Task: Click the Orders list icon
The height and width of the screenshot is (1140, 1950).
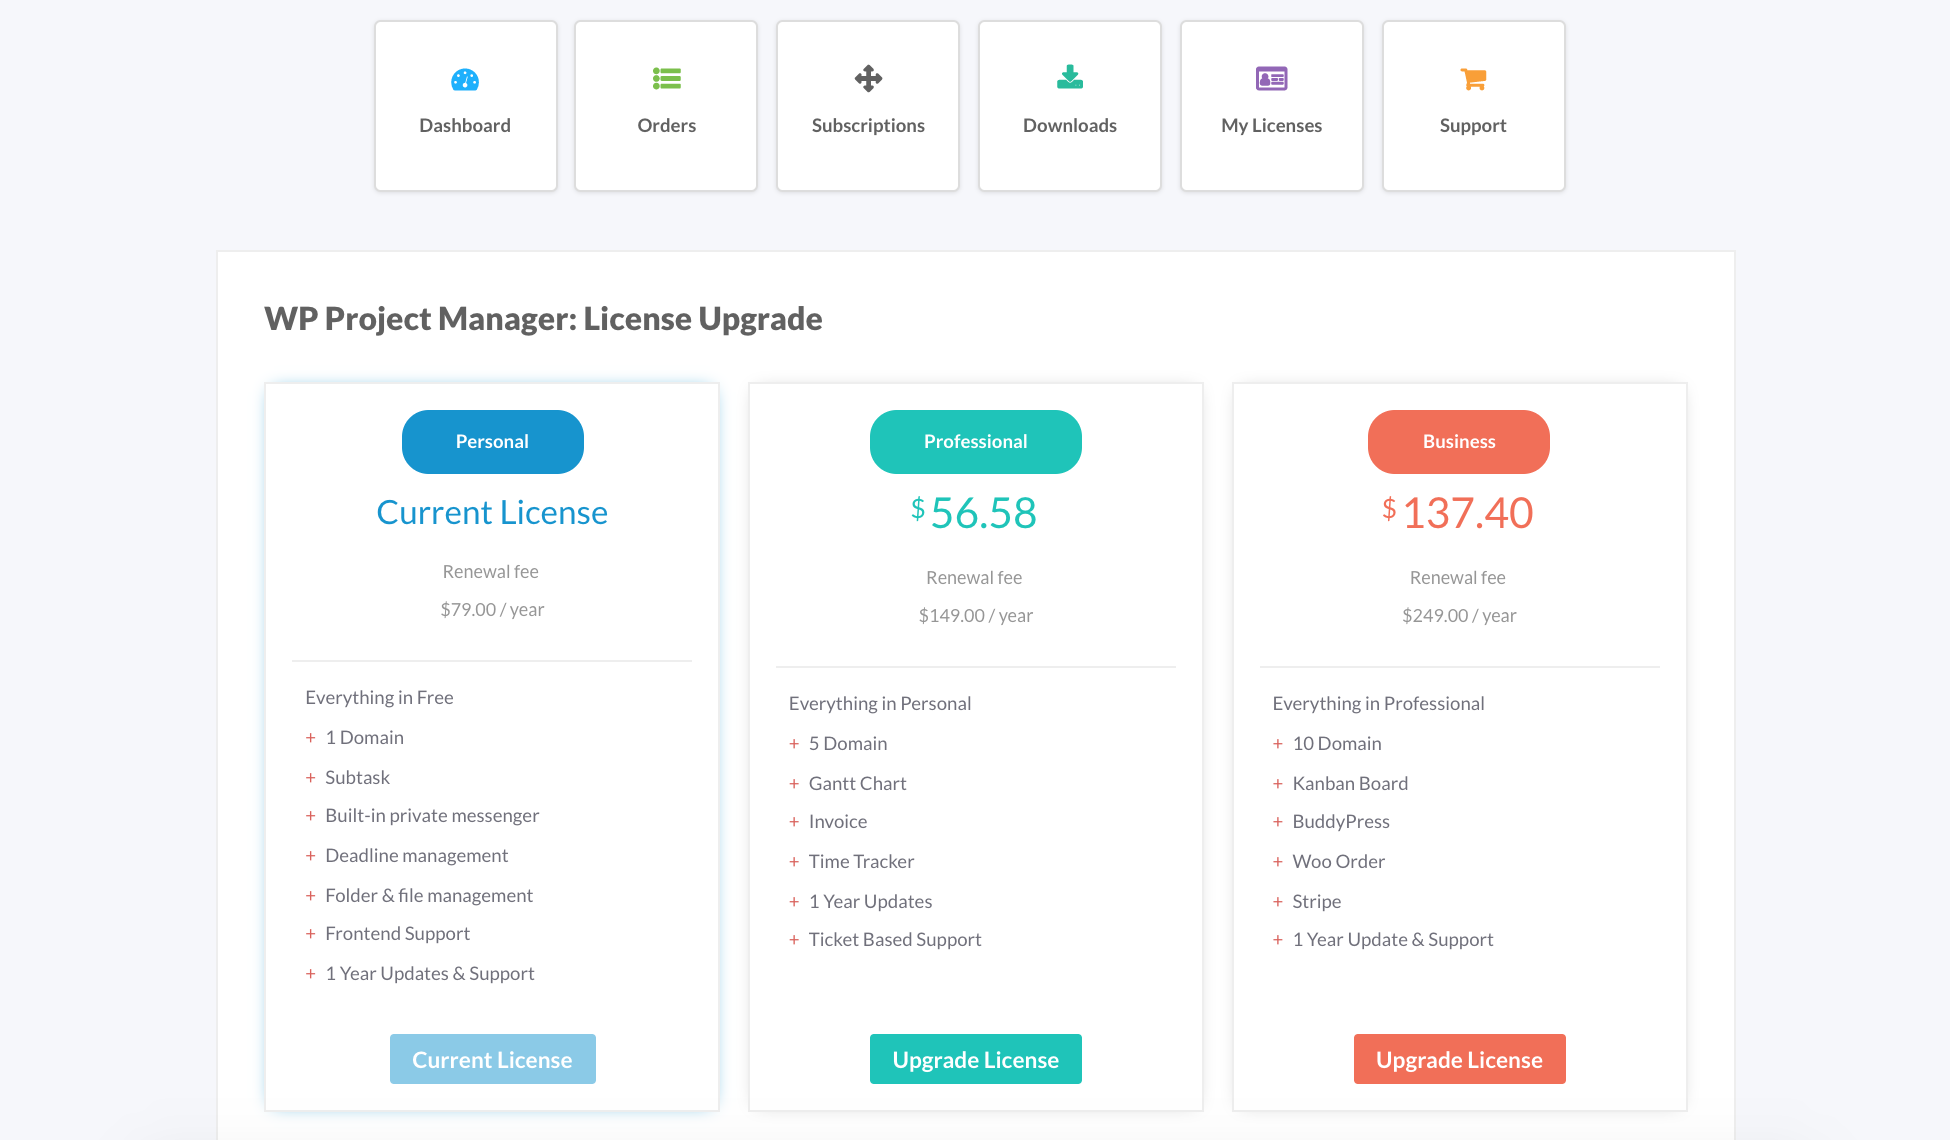Action: click(666, 79)
